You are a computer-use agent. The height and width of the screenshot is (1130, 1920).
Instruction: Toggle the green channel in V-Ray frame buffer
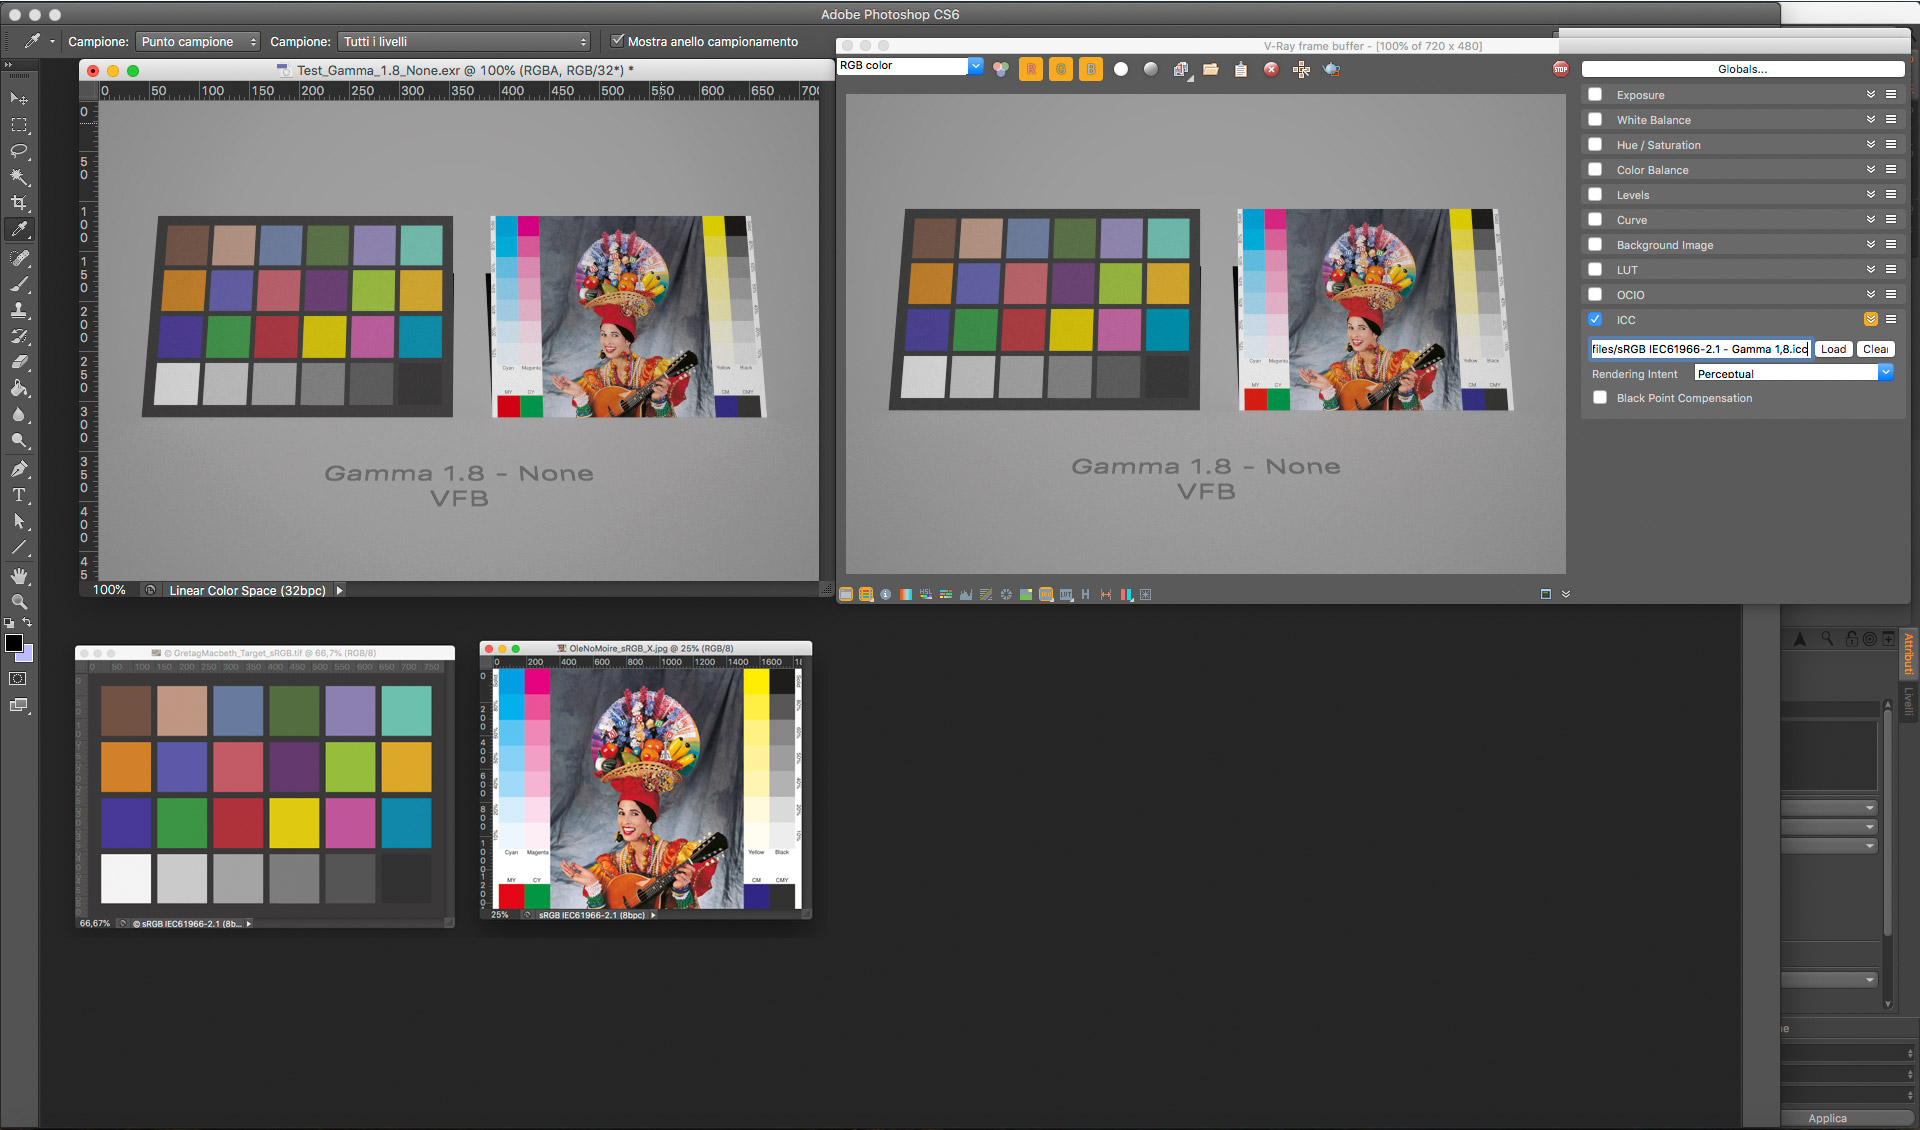pos(1061,69)
